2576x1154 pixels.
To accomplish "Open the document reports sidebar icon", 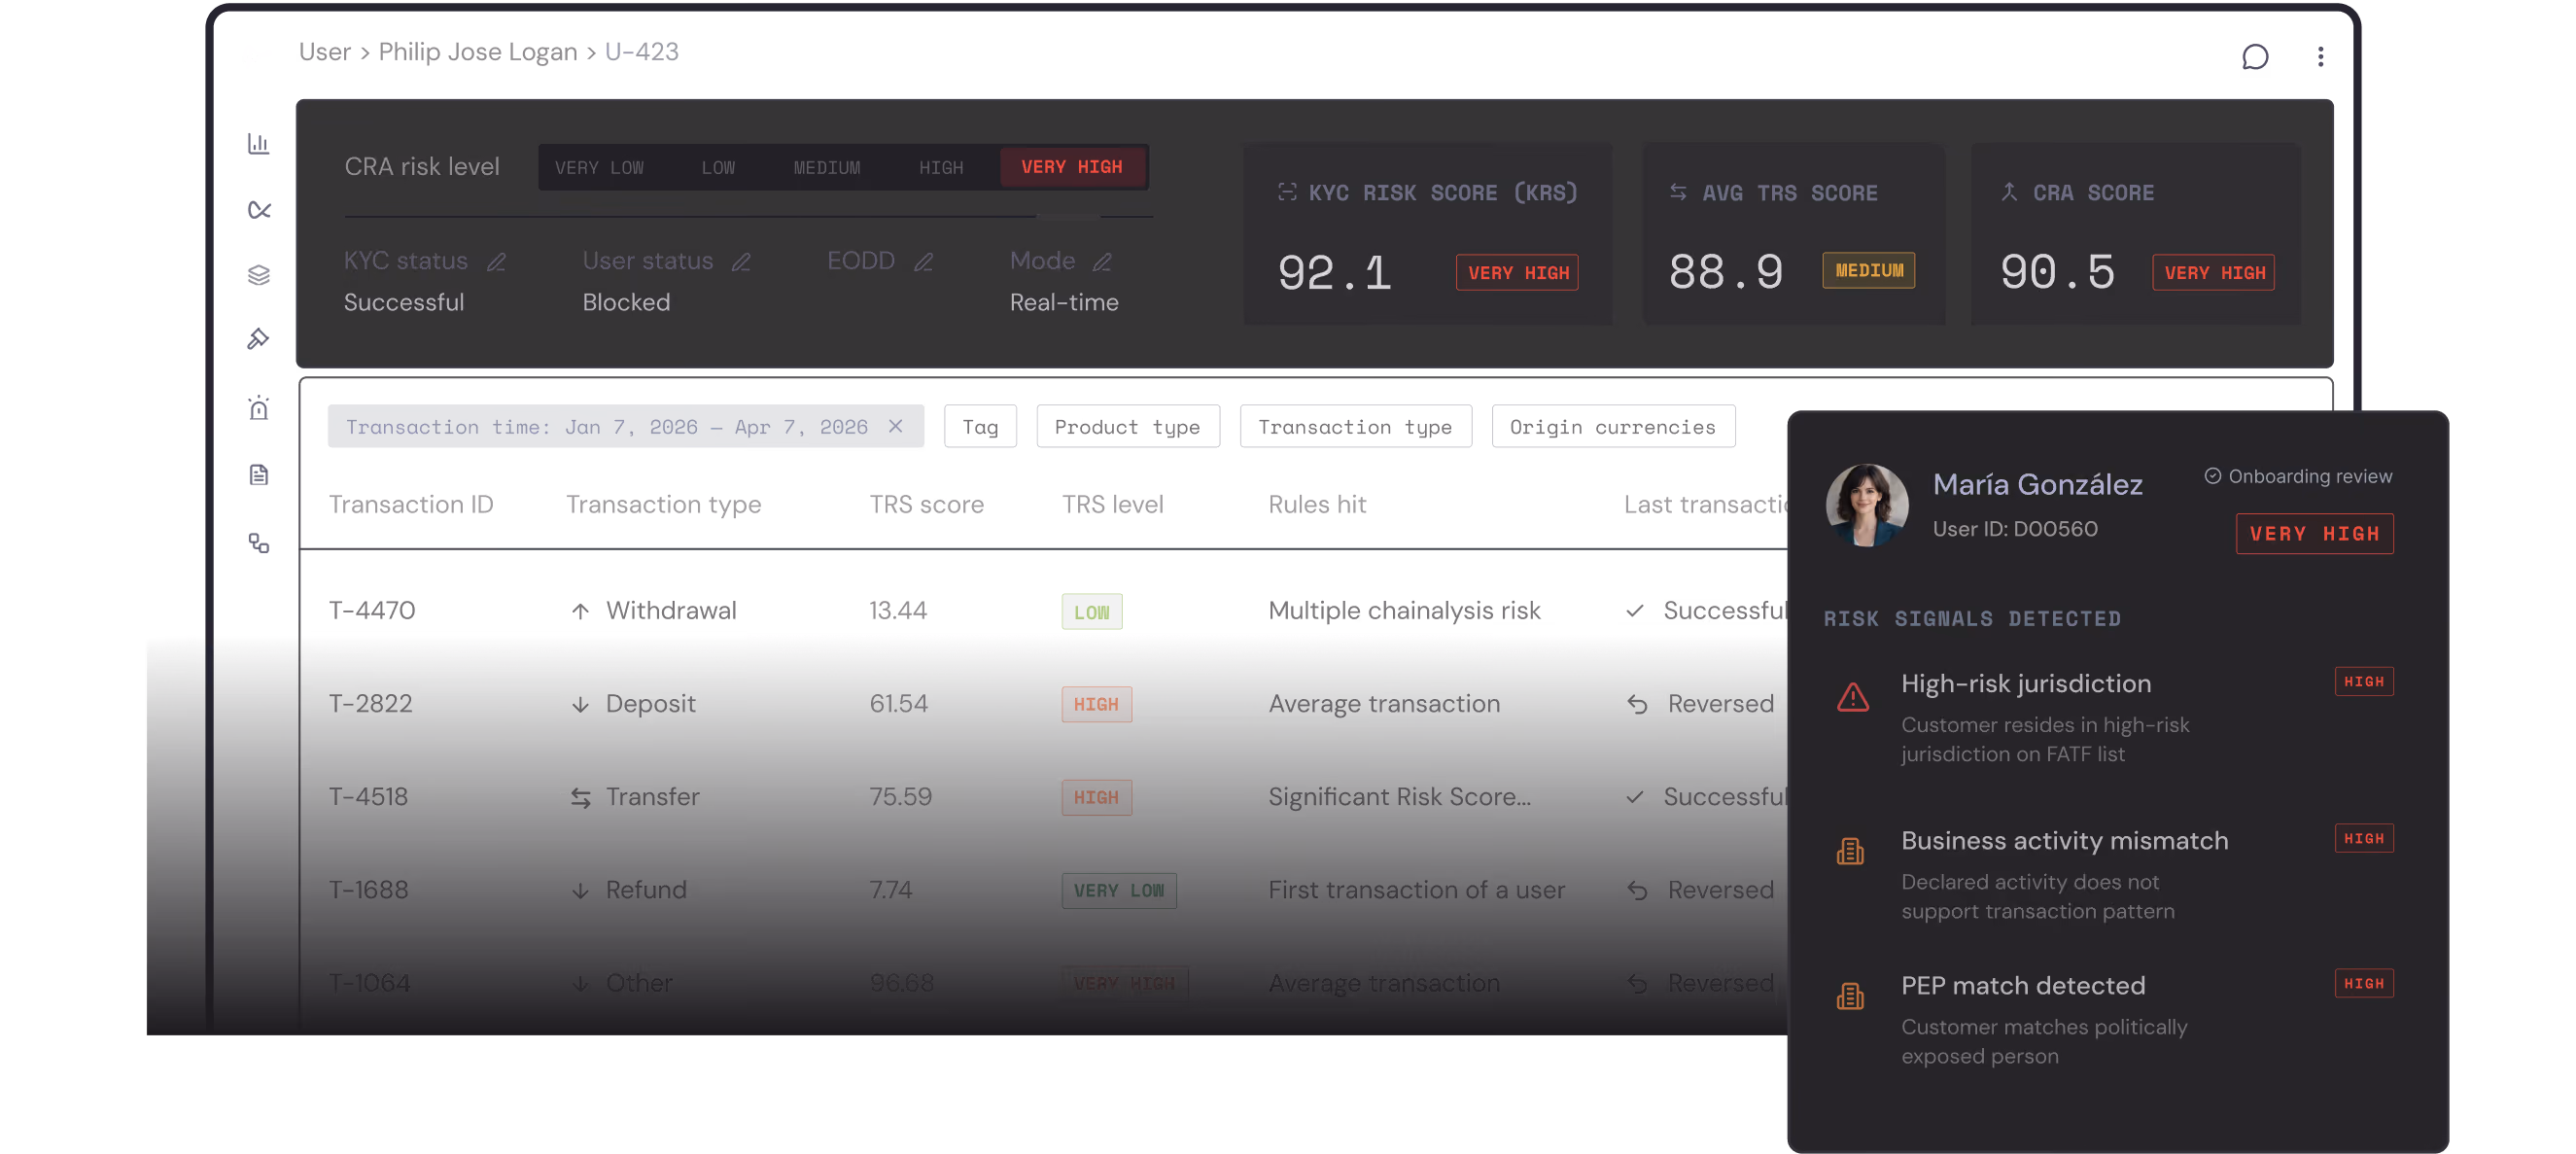I will (x=259, y=475).
